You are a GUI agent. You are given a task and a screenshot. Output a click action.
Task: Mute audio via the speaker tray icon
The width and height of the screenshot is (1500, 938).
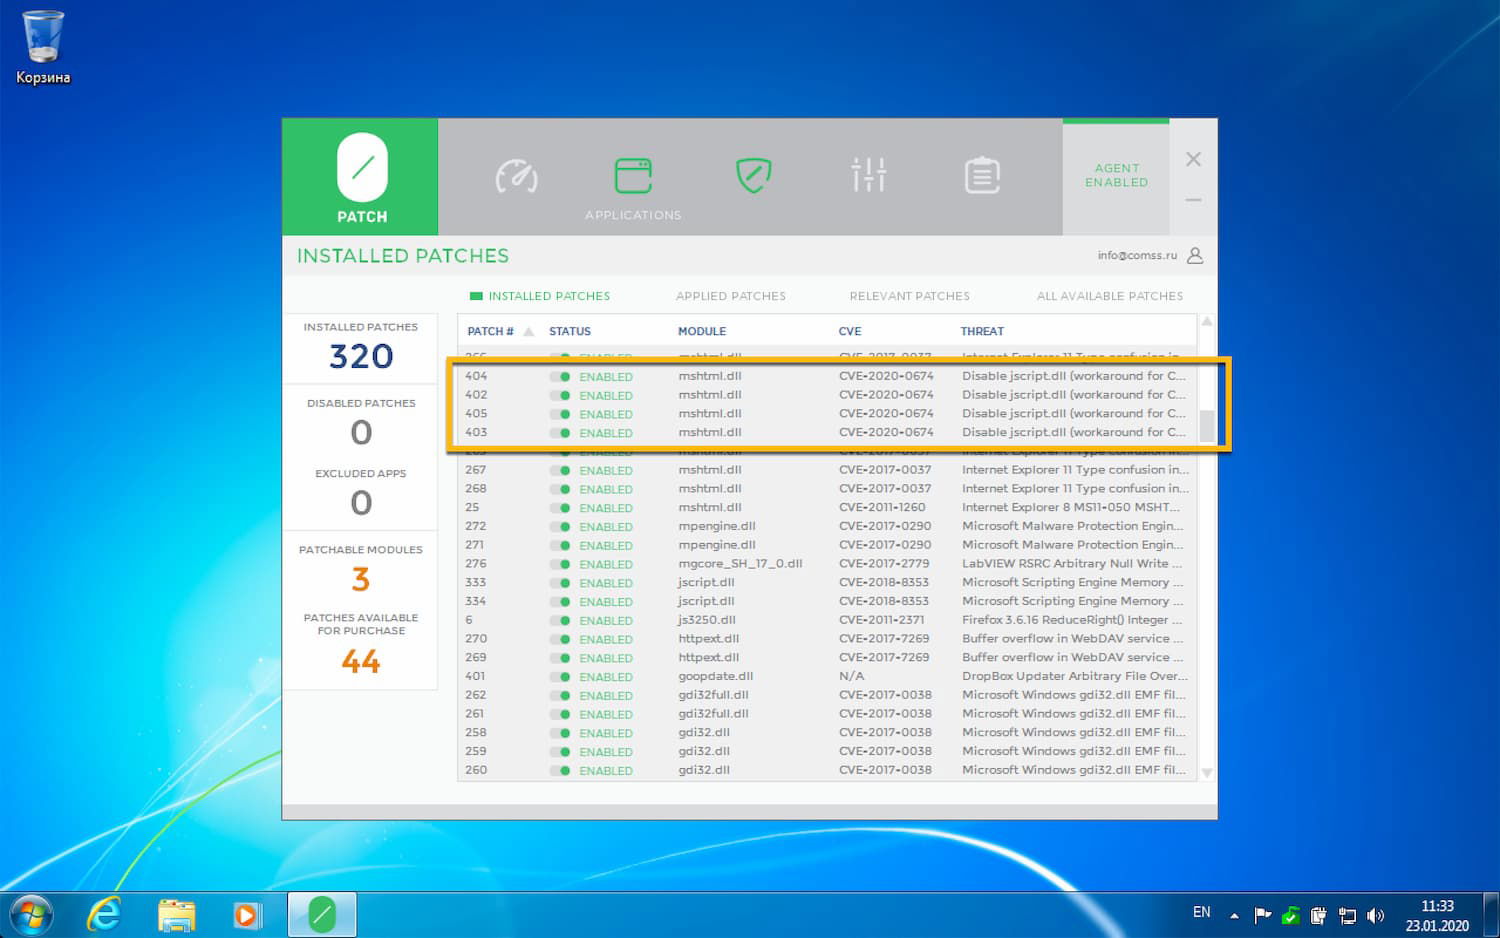1376,914
